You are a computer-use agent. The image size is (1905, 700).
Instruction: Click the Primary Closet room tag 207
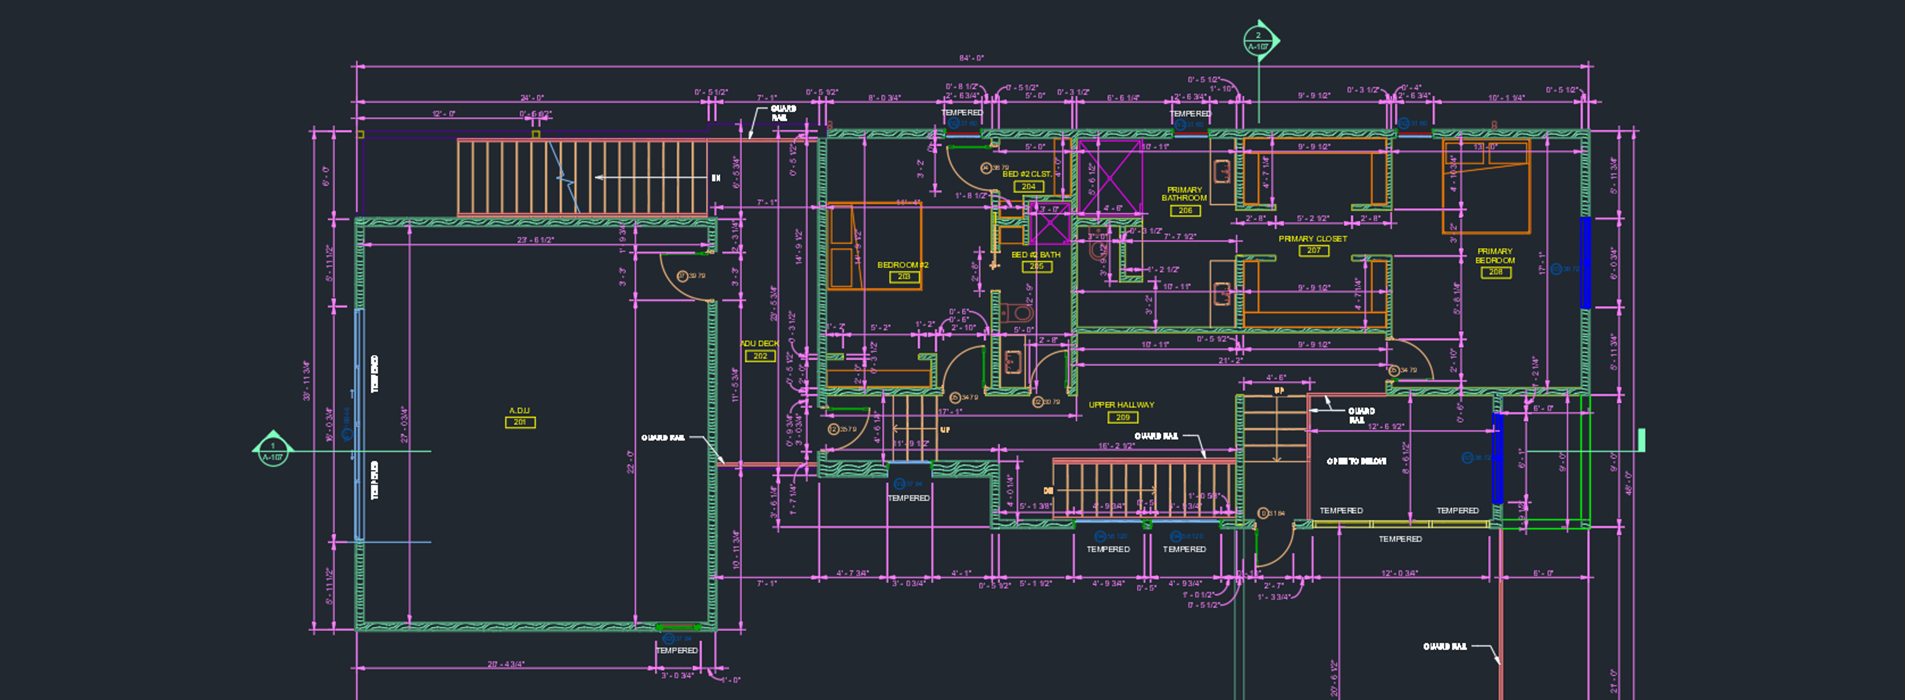pyautogui.click(x=1313, y=251)
